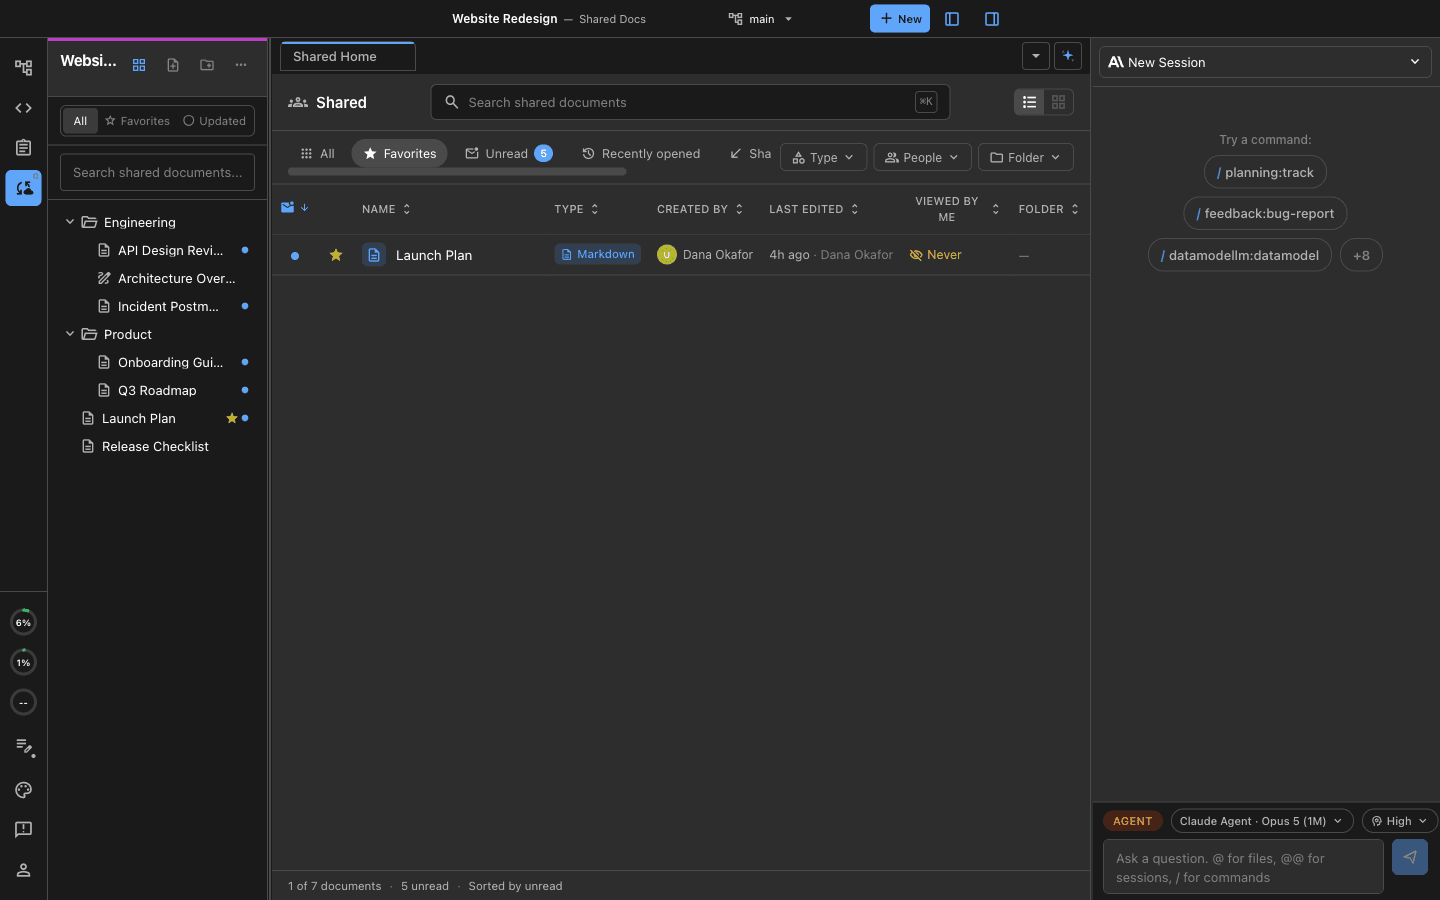The image size is (1440, 900).
Task: Select the Unread tab
Action: [508, 153]
